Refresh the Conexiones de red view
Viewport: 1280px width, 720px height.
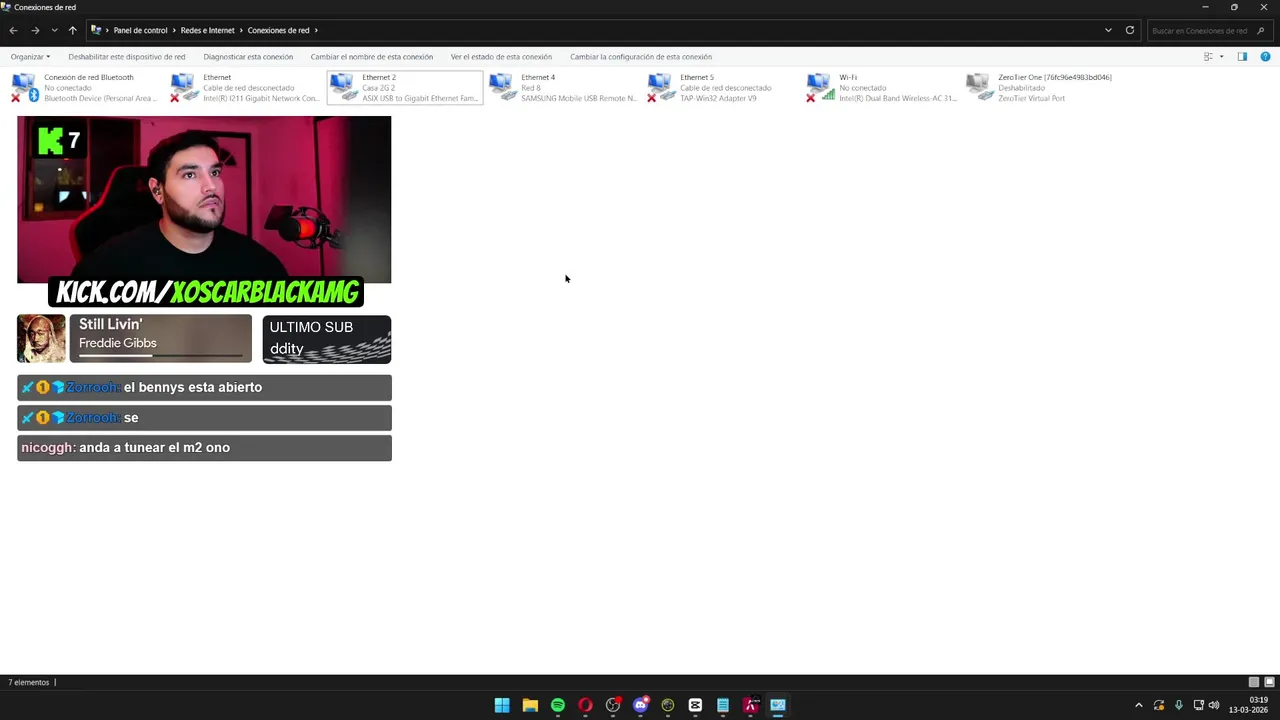[1130, 30]
